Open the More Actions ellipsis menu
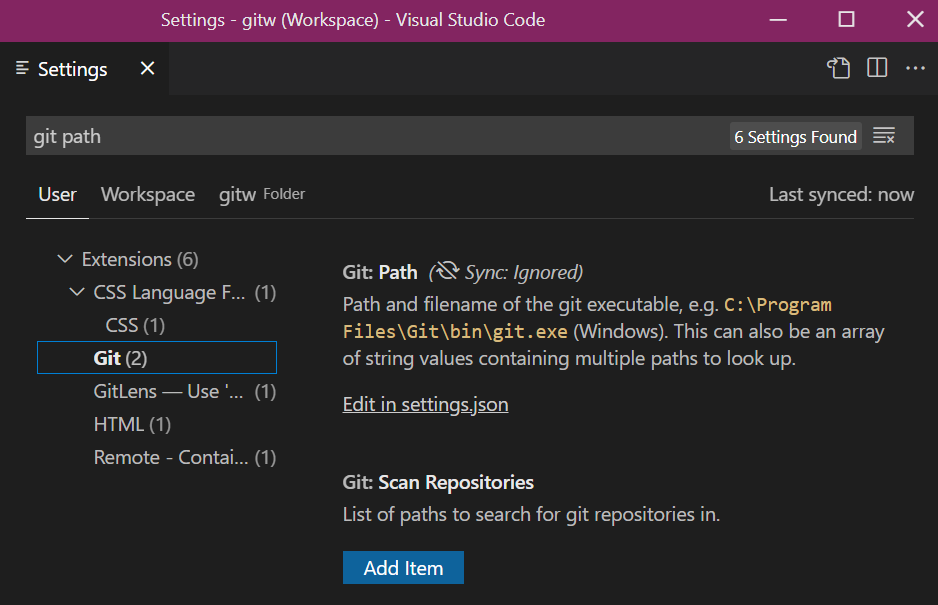938x605 pixels. point(915,68)
